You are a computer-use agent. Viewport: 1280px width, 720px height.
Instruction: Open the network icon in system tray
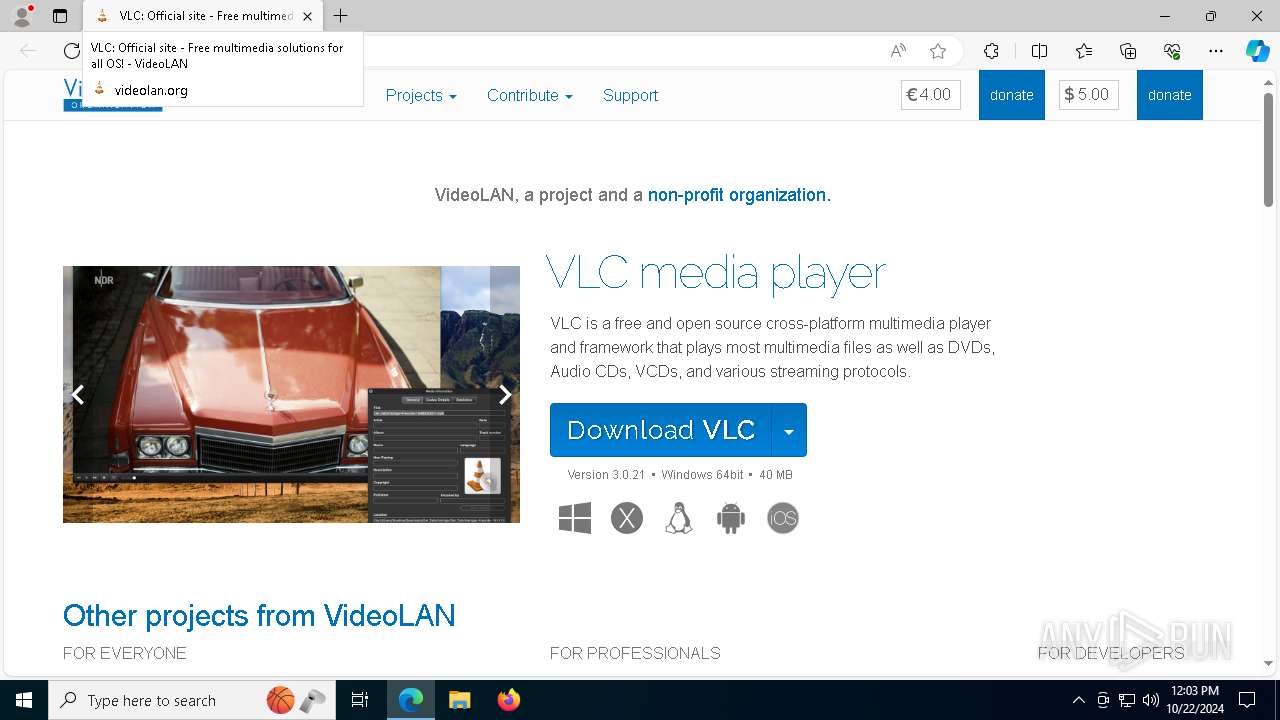[x=1127, y=700]
